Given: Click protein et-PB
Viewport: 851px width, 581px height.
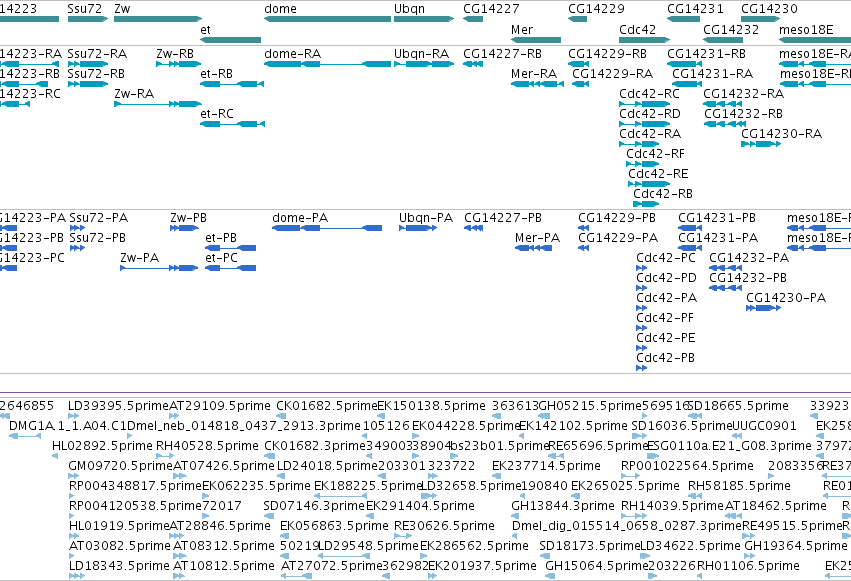Looking at the screenshot, I should click(231, 248).
